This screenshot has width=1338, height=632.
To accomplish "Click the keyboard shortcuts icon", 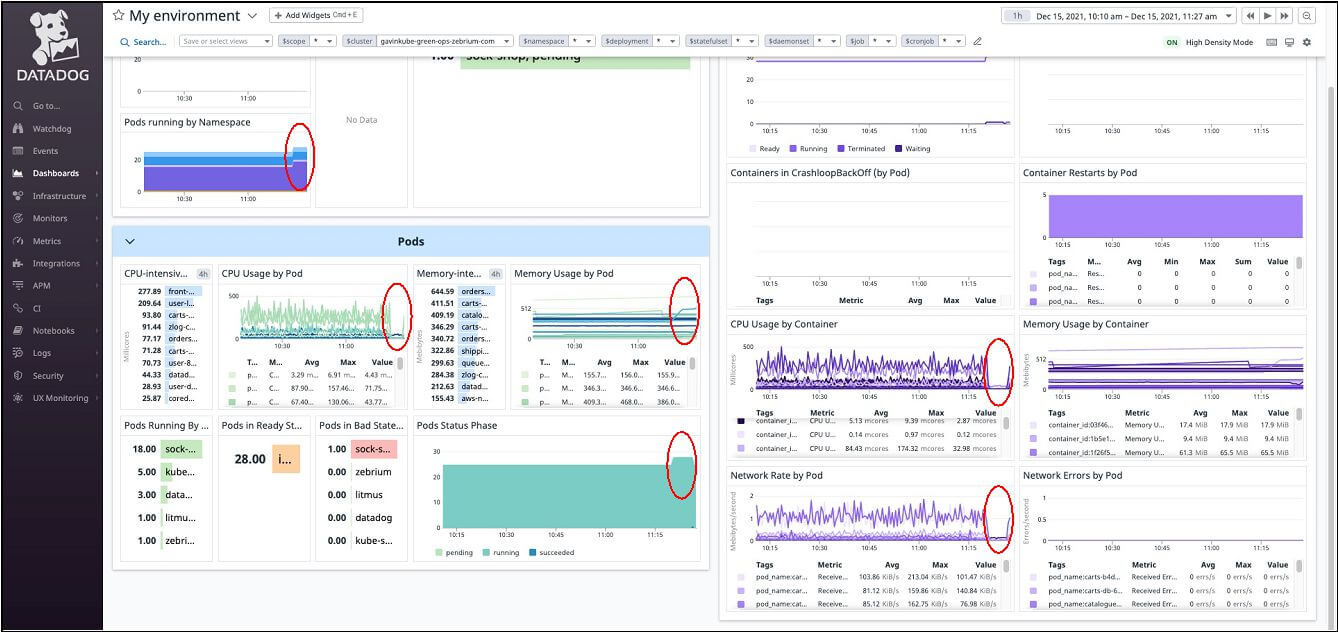I will click(x=1272, y=42).
